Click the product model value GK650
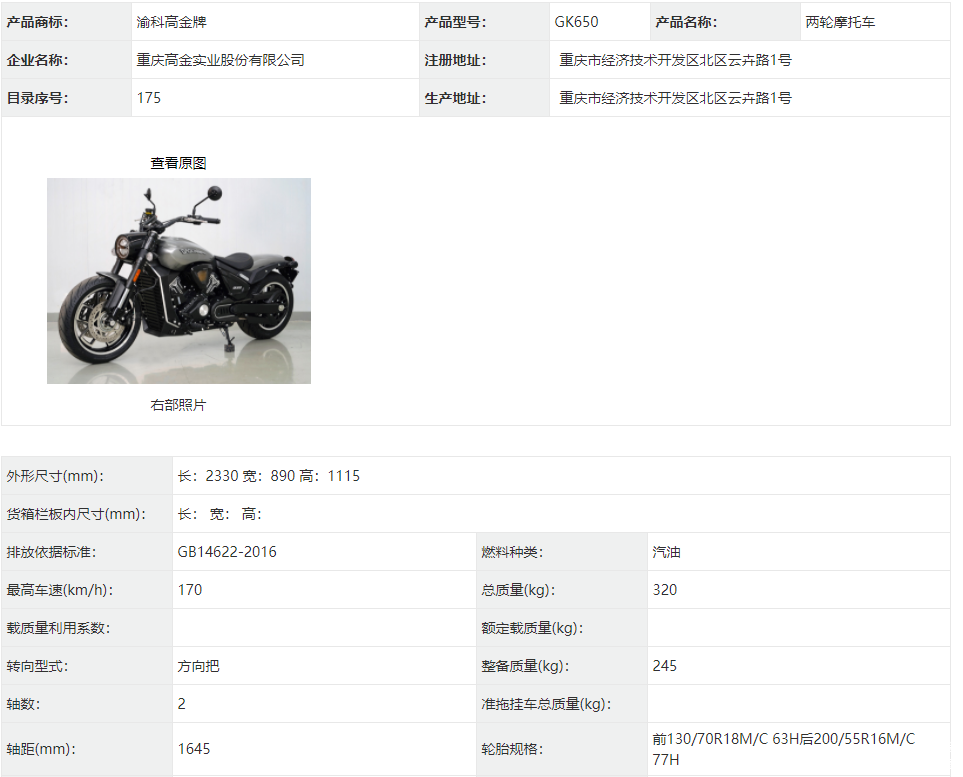Viewport: 963px width, 777px height. [576, 22]
